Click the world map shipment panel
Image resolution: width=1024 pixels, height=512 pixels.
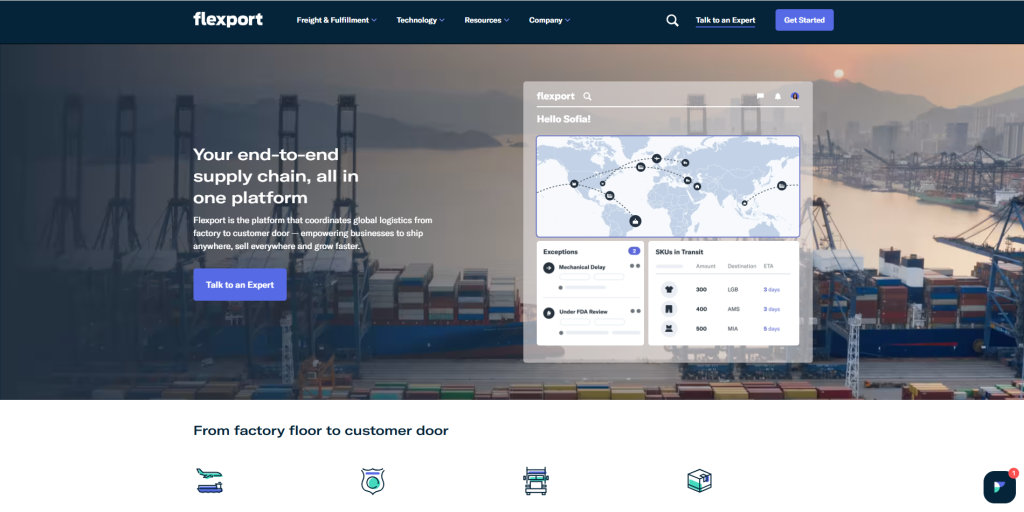coord(667,186)
